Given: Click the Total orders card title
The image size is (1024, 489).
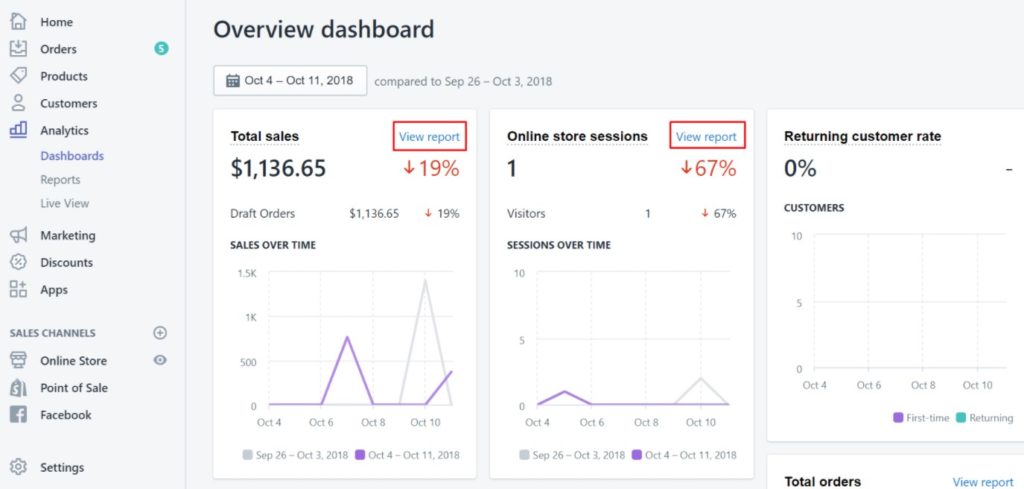Looking at the screenshot, I should tap(823, 482).
